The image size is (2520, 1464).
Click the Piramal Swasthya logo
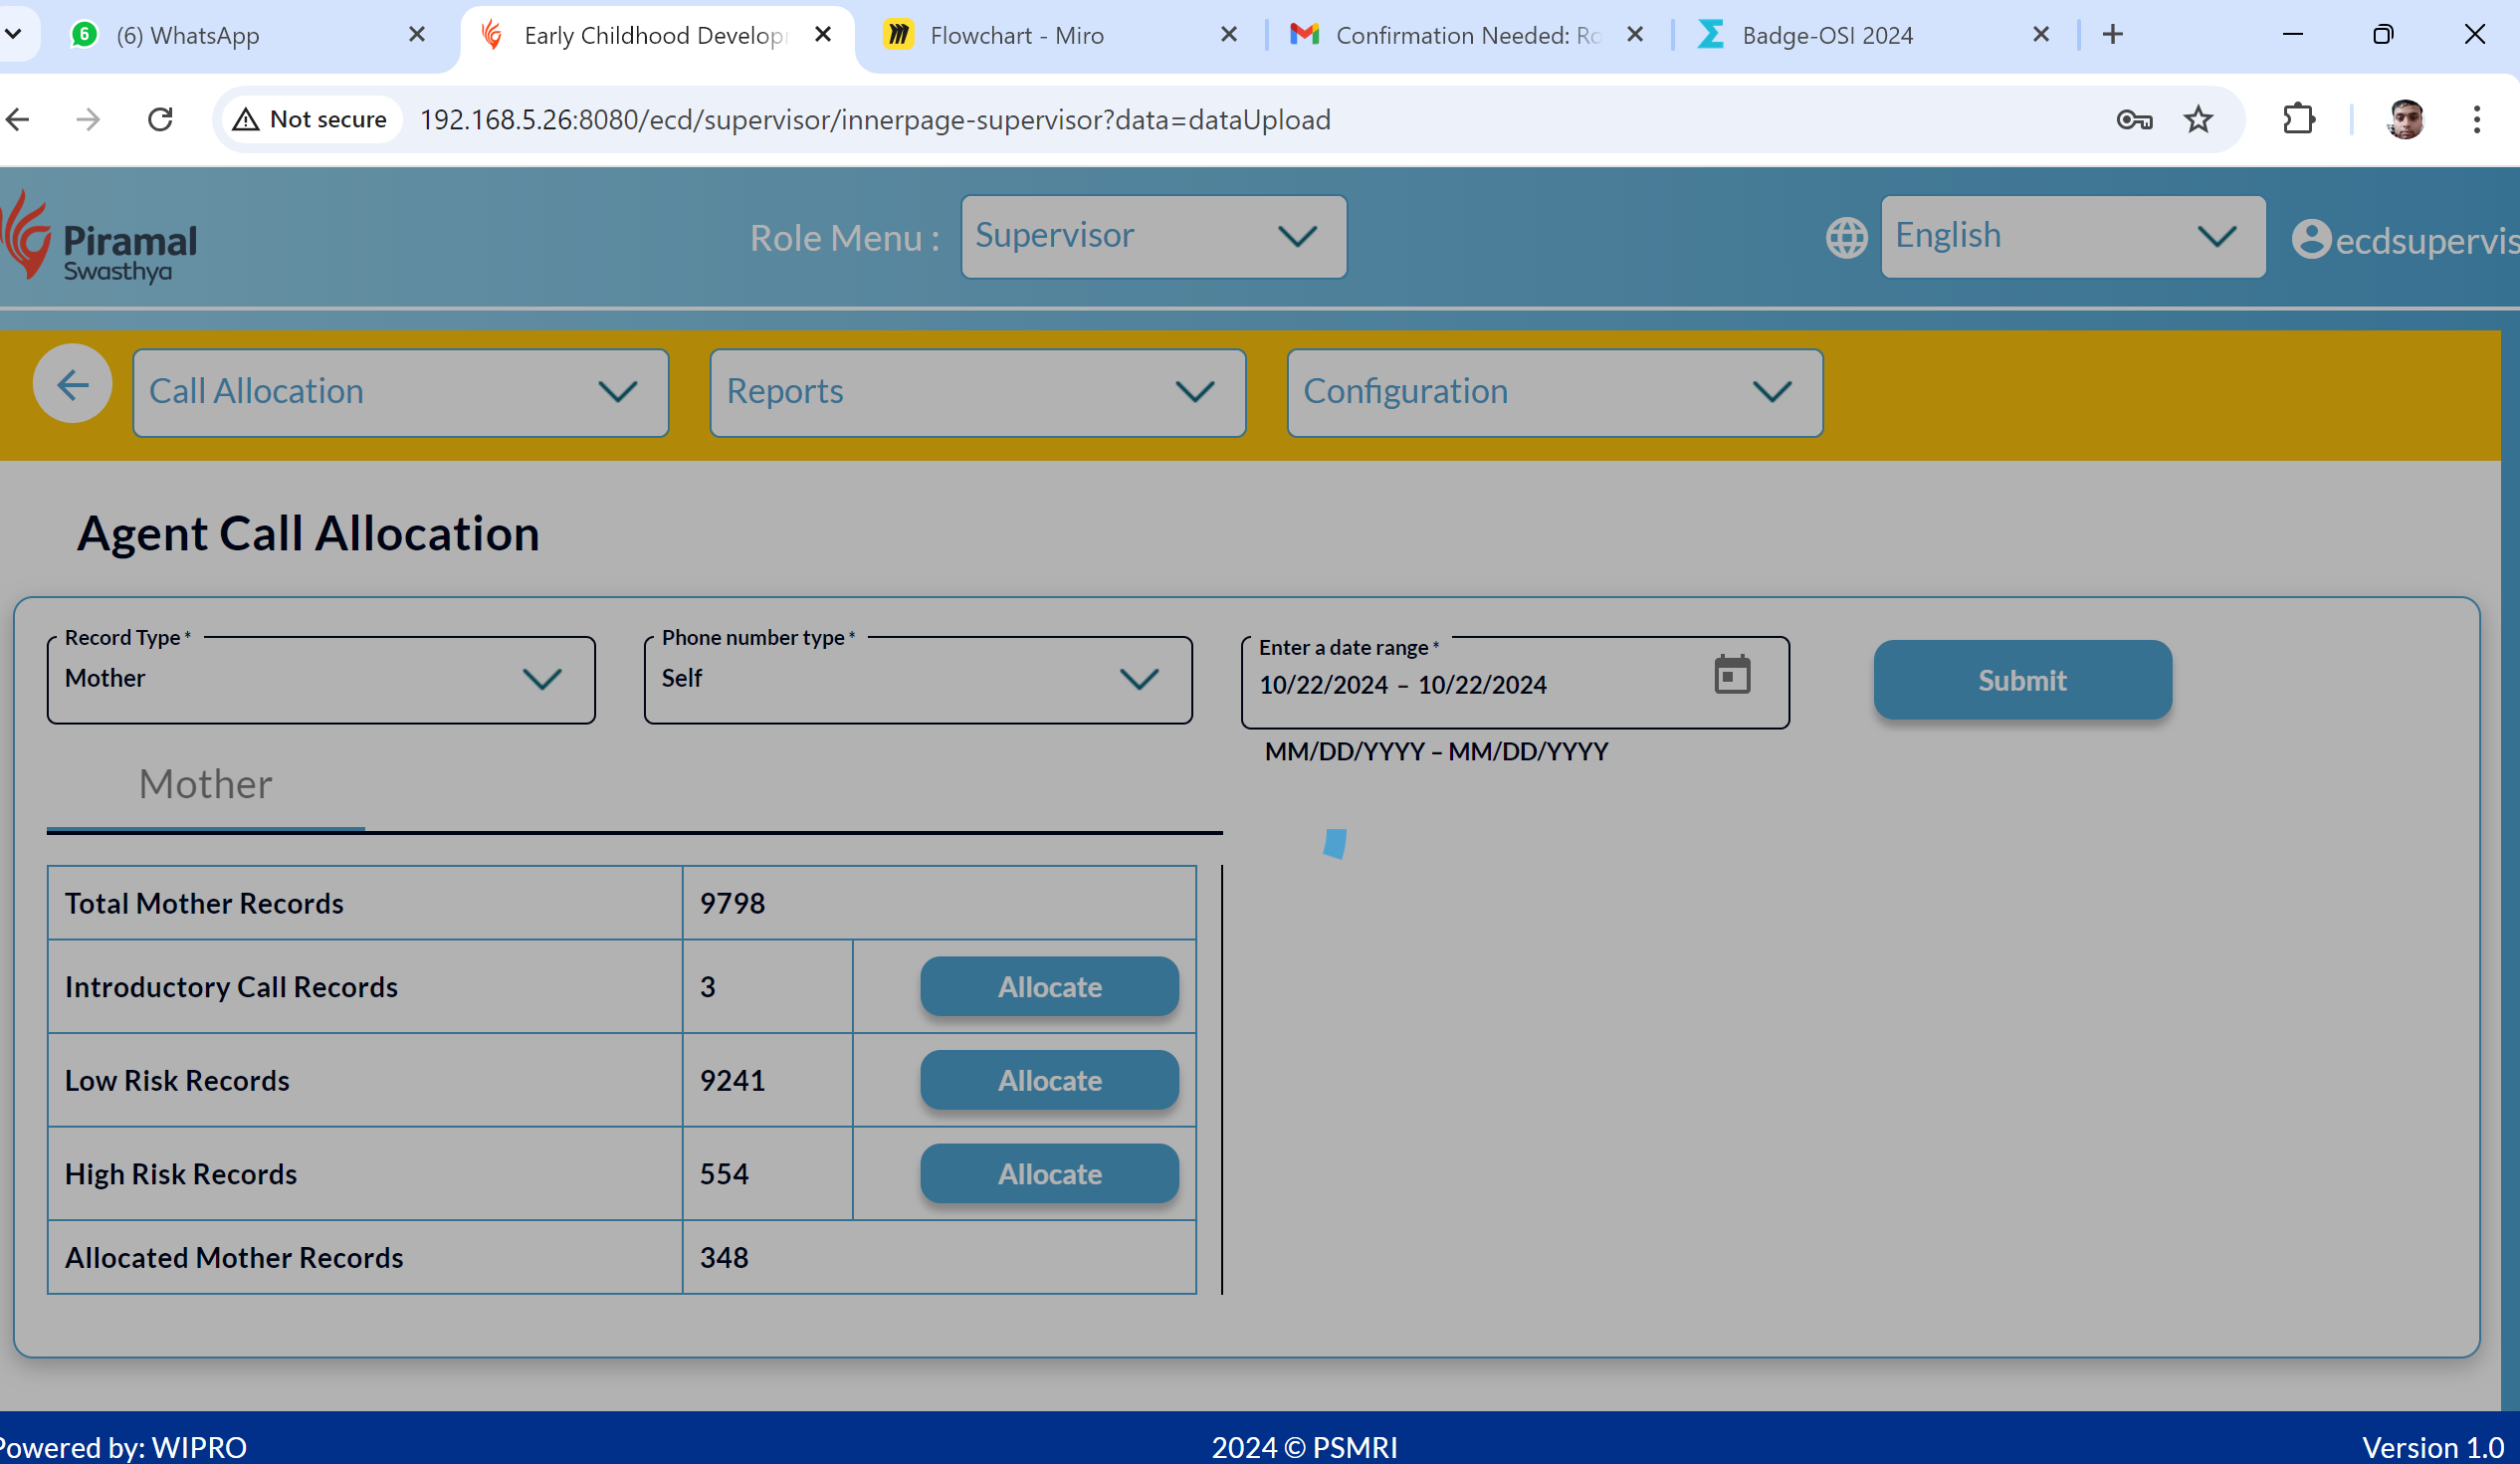coord(100,238)
